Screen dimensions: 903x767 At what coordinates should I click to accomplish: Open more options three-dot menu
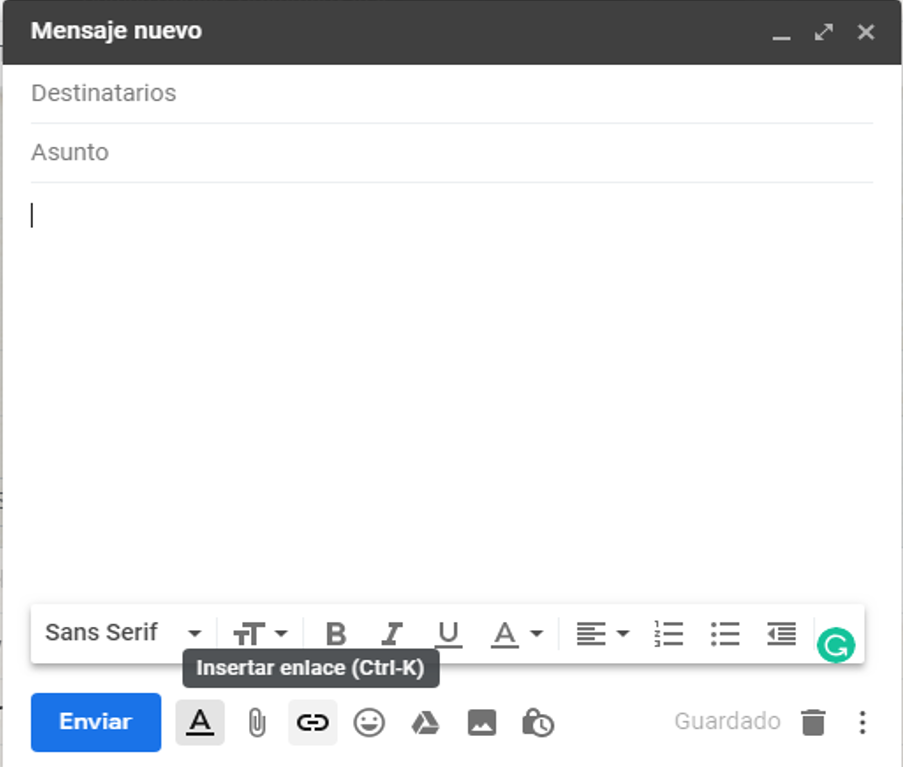862,722
